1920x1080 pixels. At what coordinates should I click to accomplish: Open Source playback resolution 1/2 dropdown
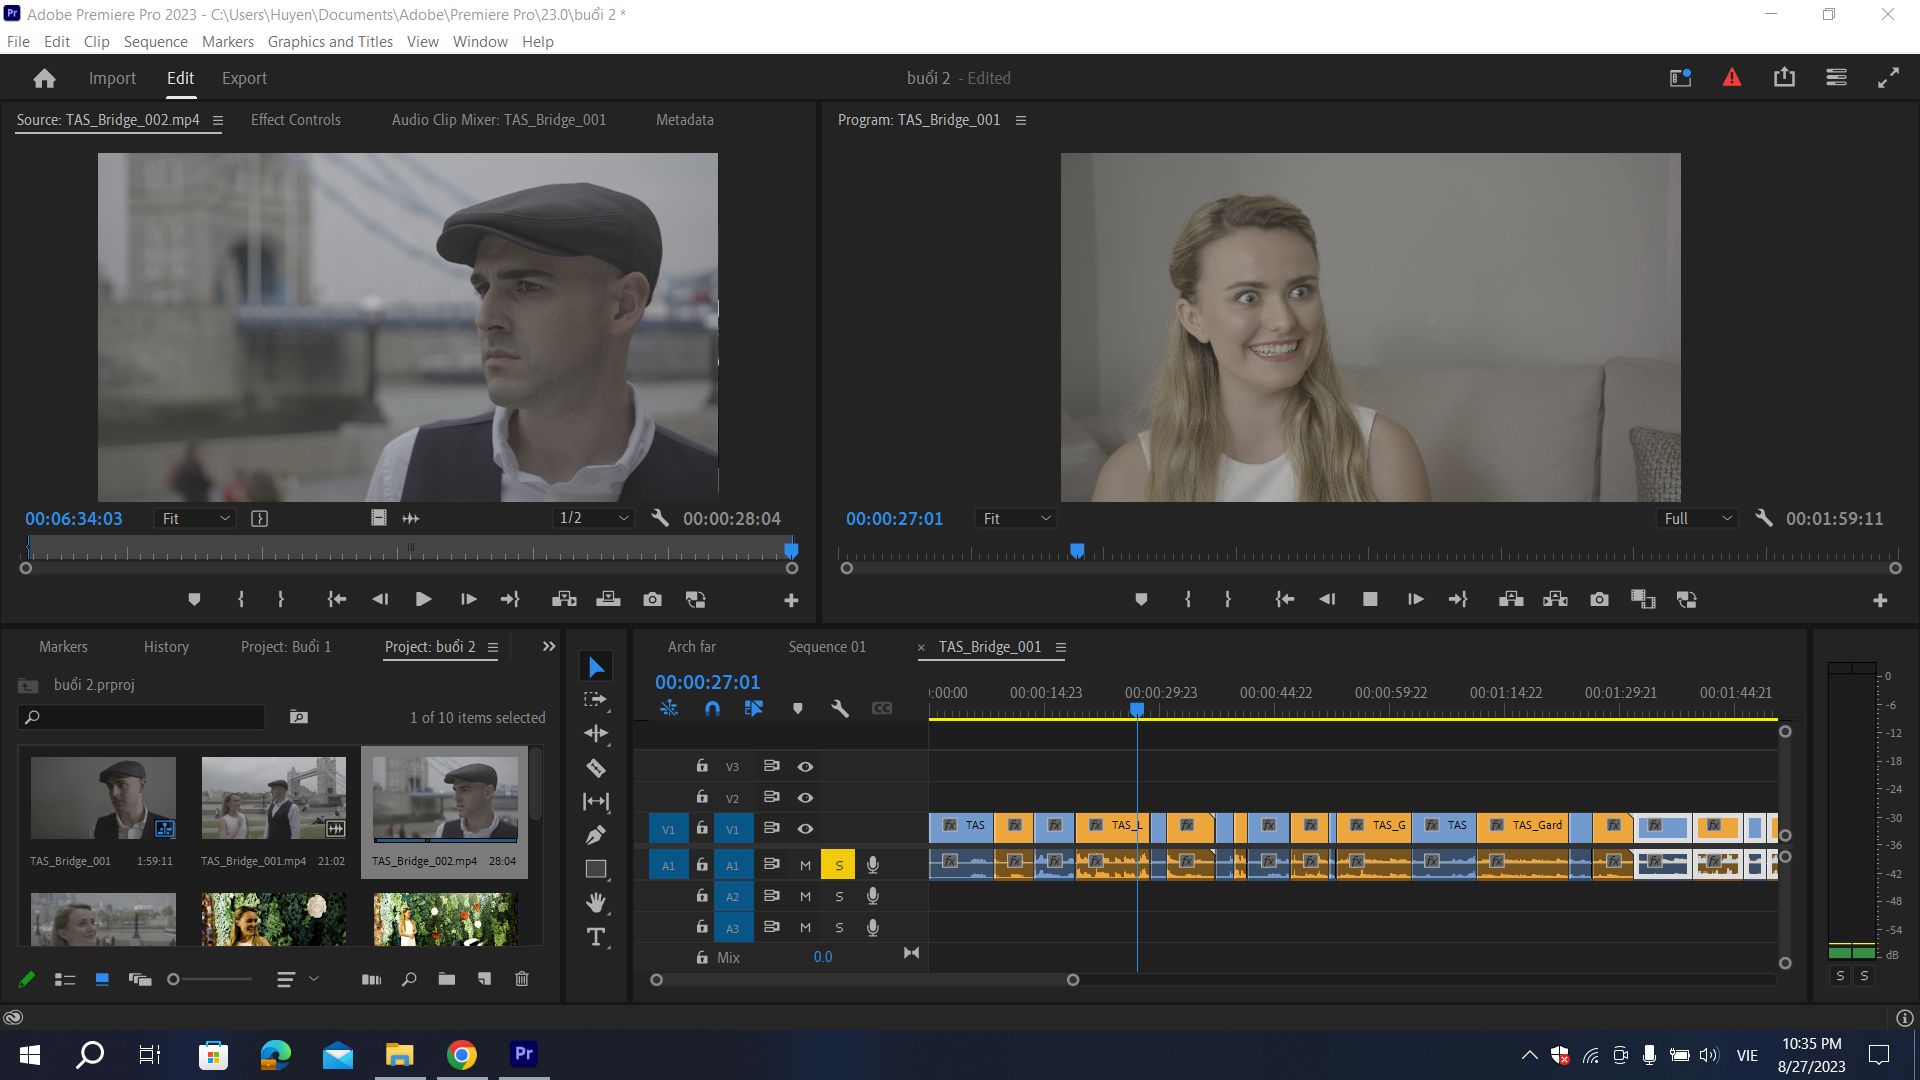pyautogui.click(x=594, y=518)
